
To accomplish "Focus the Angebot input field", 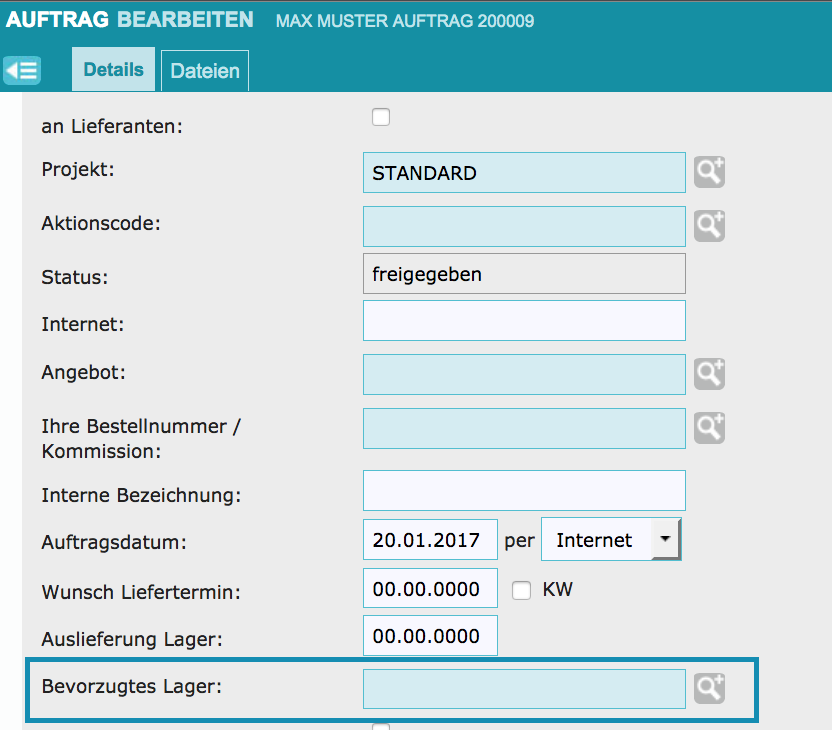I will click(x=524, y=374).
